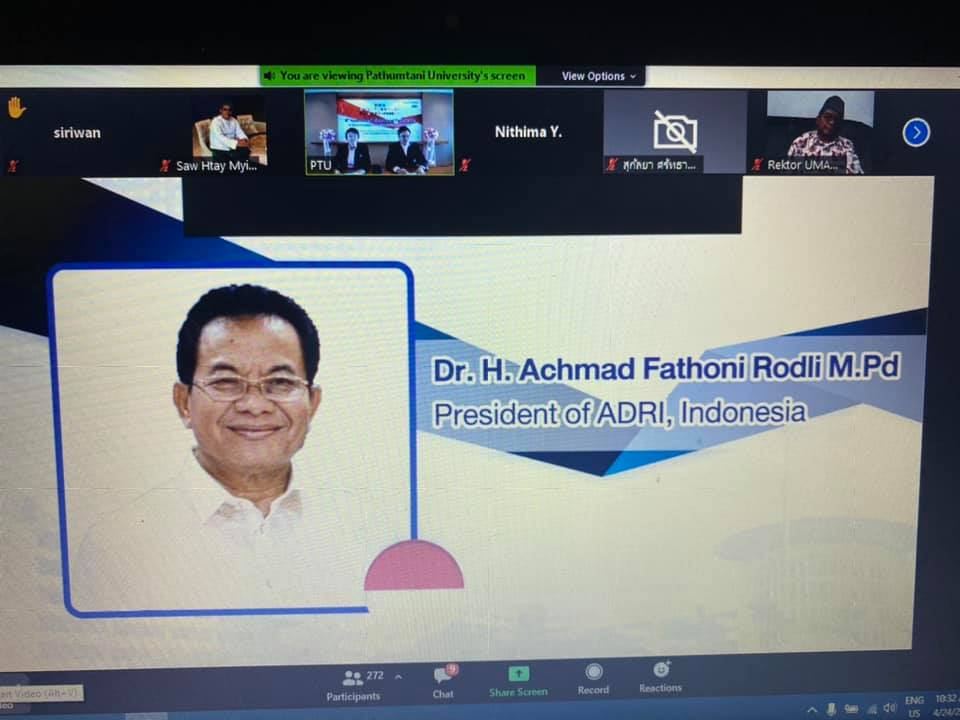
Task: Click the green screen-viewing notification banner
Action: point(400,76)
